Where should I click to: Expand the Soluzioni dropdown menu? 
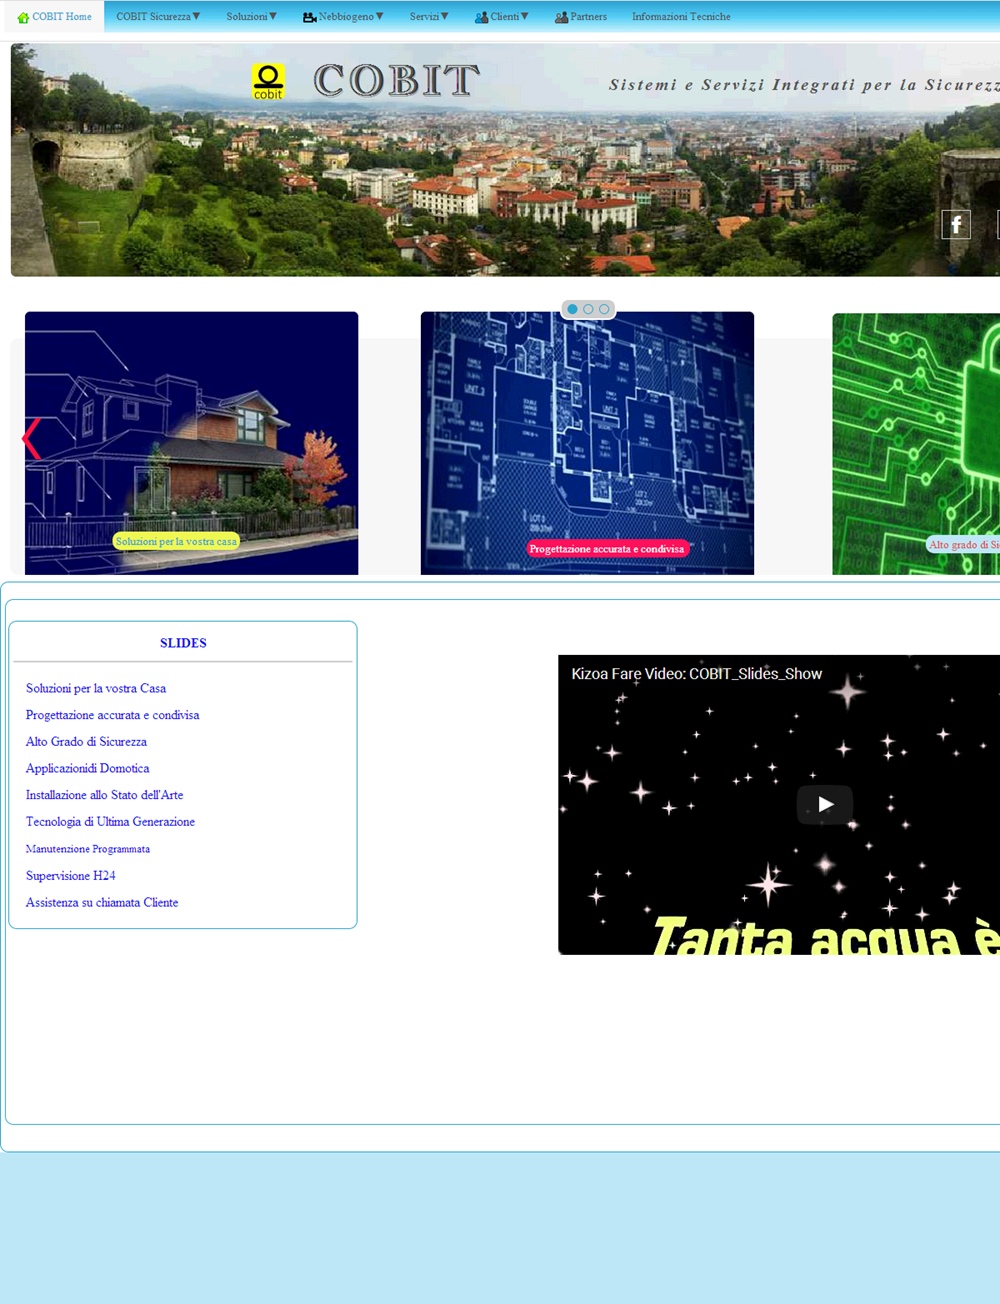click(251, 17)
